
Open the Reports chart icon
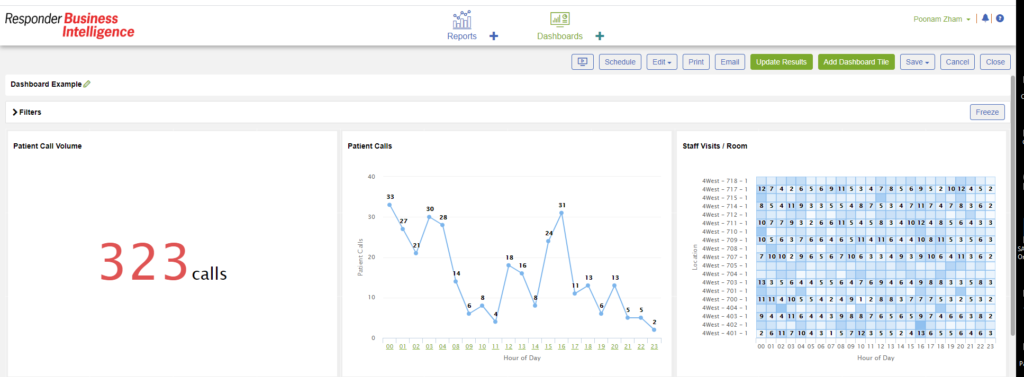462,20
